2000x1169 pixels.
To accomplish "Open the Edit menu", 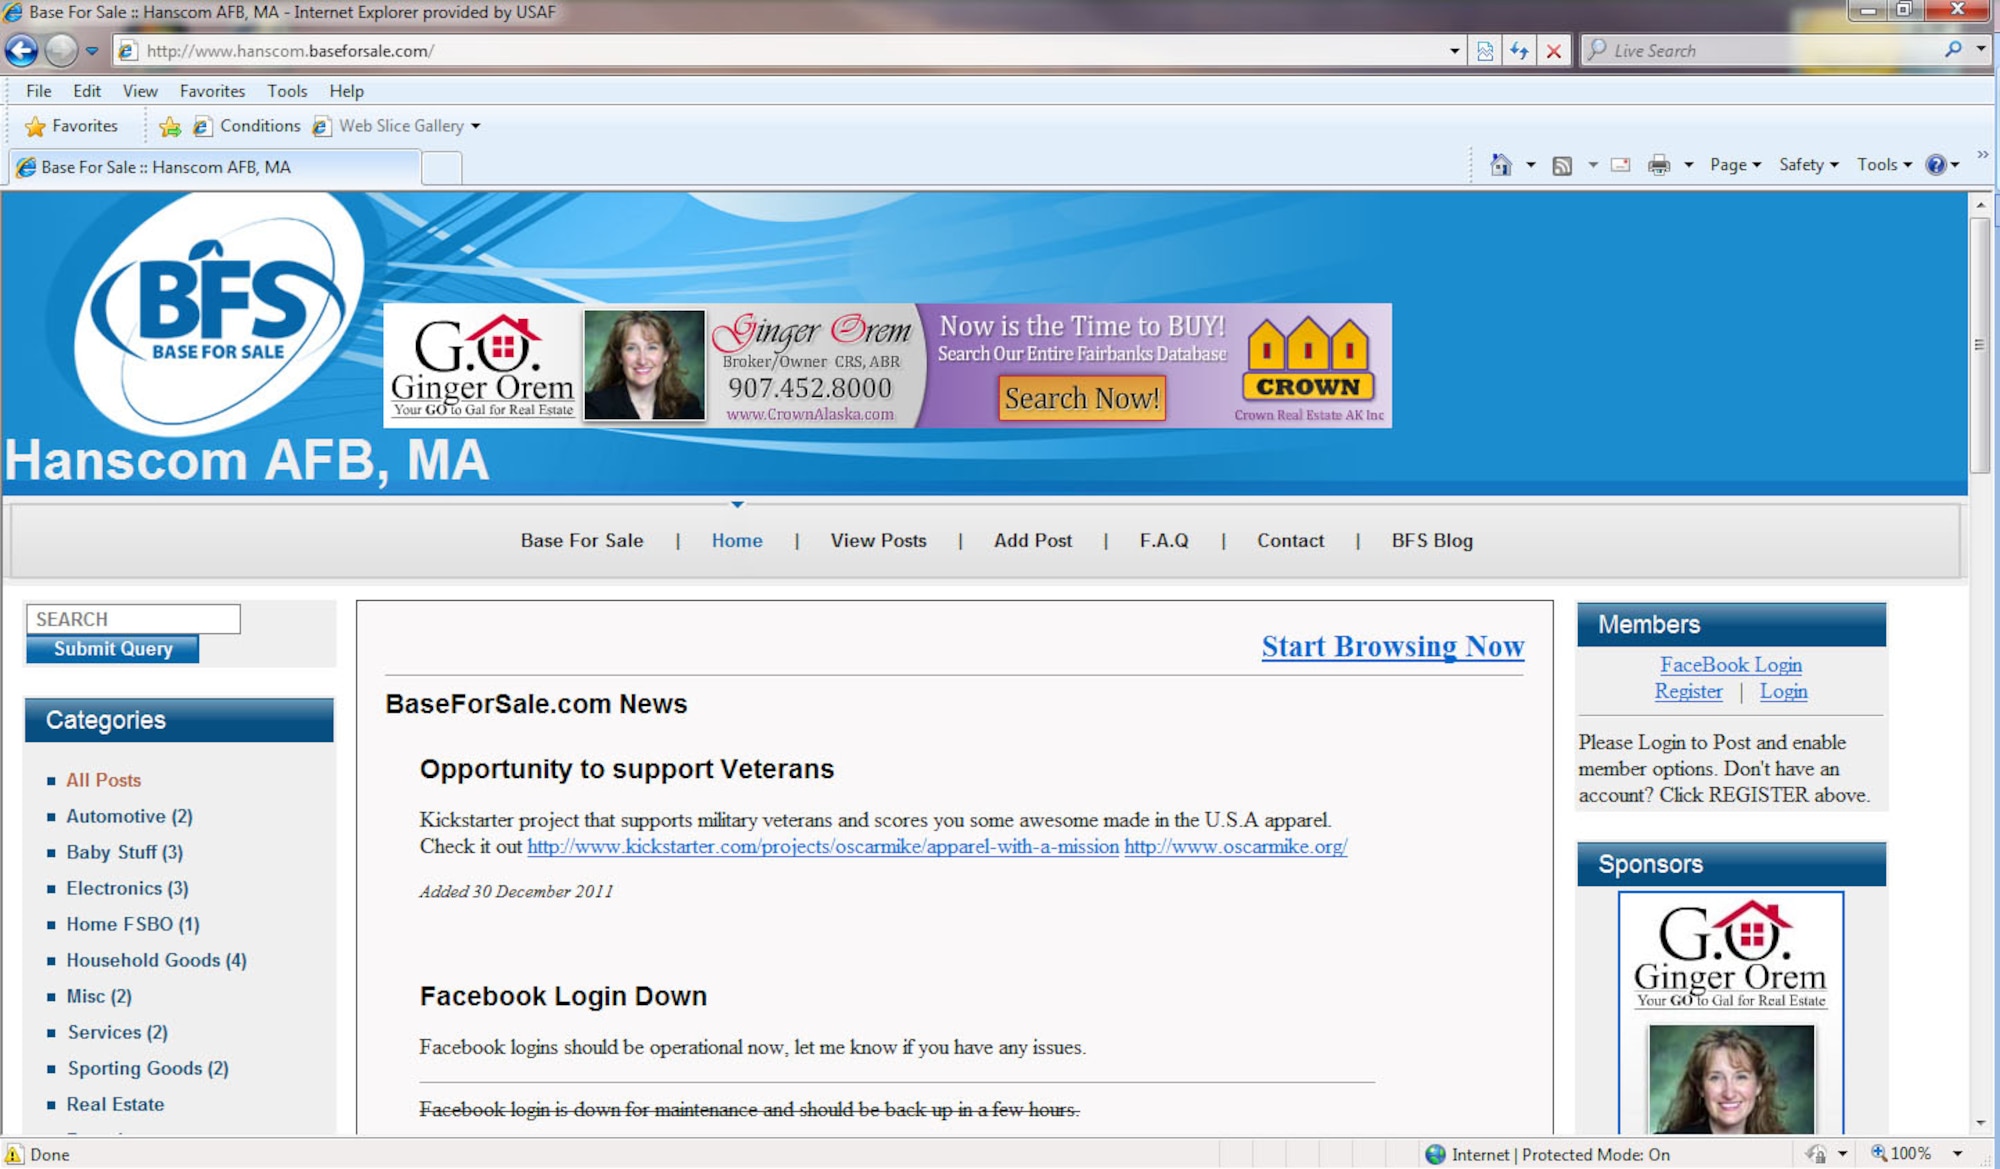I will coord(87,91).
